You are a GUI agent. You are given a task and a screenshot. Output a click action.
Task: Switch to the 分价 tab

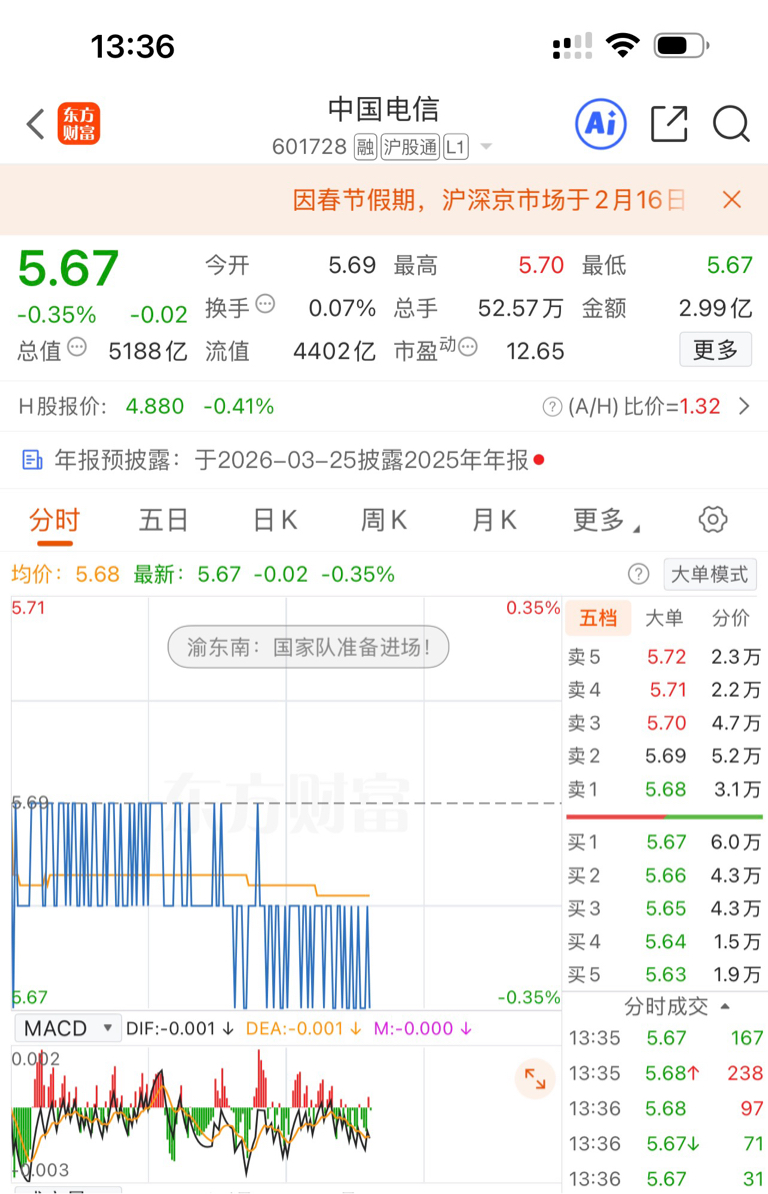(x=731, y=618)
